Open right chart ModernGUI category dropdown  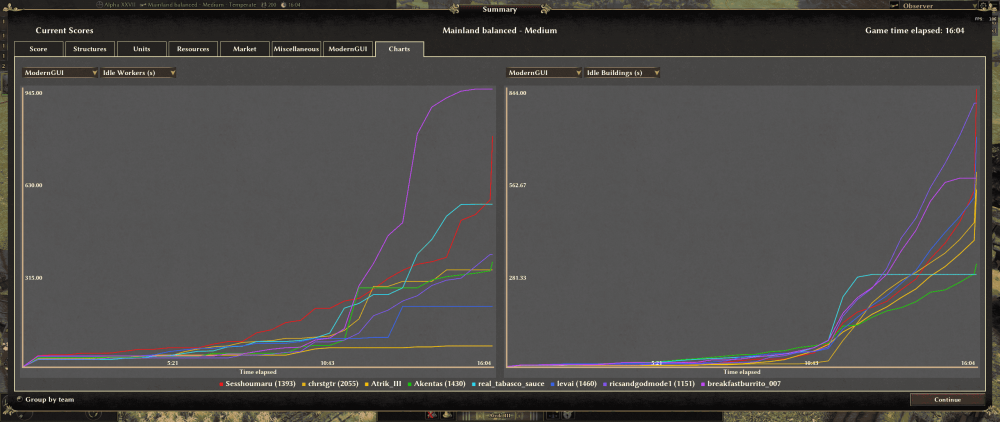tap(544, 73)
